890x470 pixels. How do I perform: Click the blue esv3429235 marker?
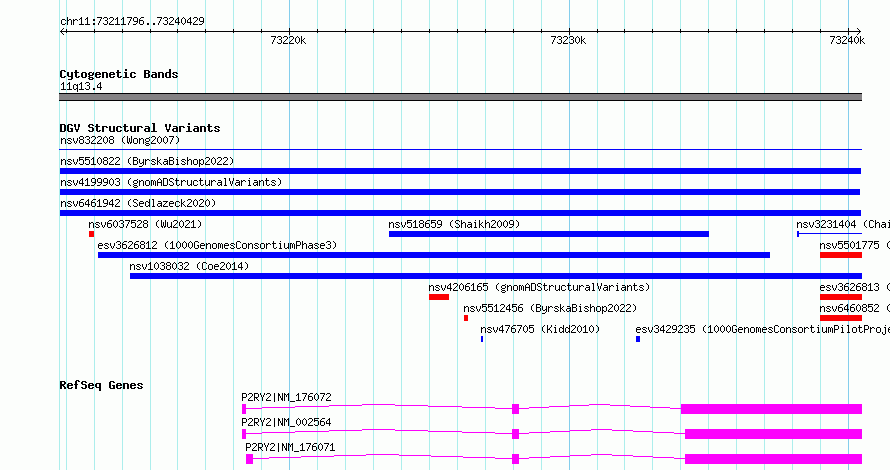pyautogui.click(x=638, y=339)
